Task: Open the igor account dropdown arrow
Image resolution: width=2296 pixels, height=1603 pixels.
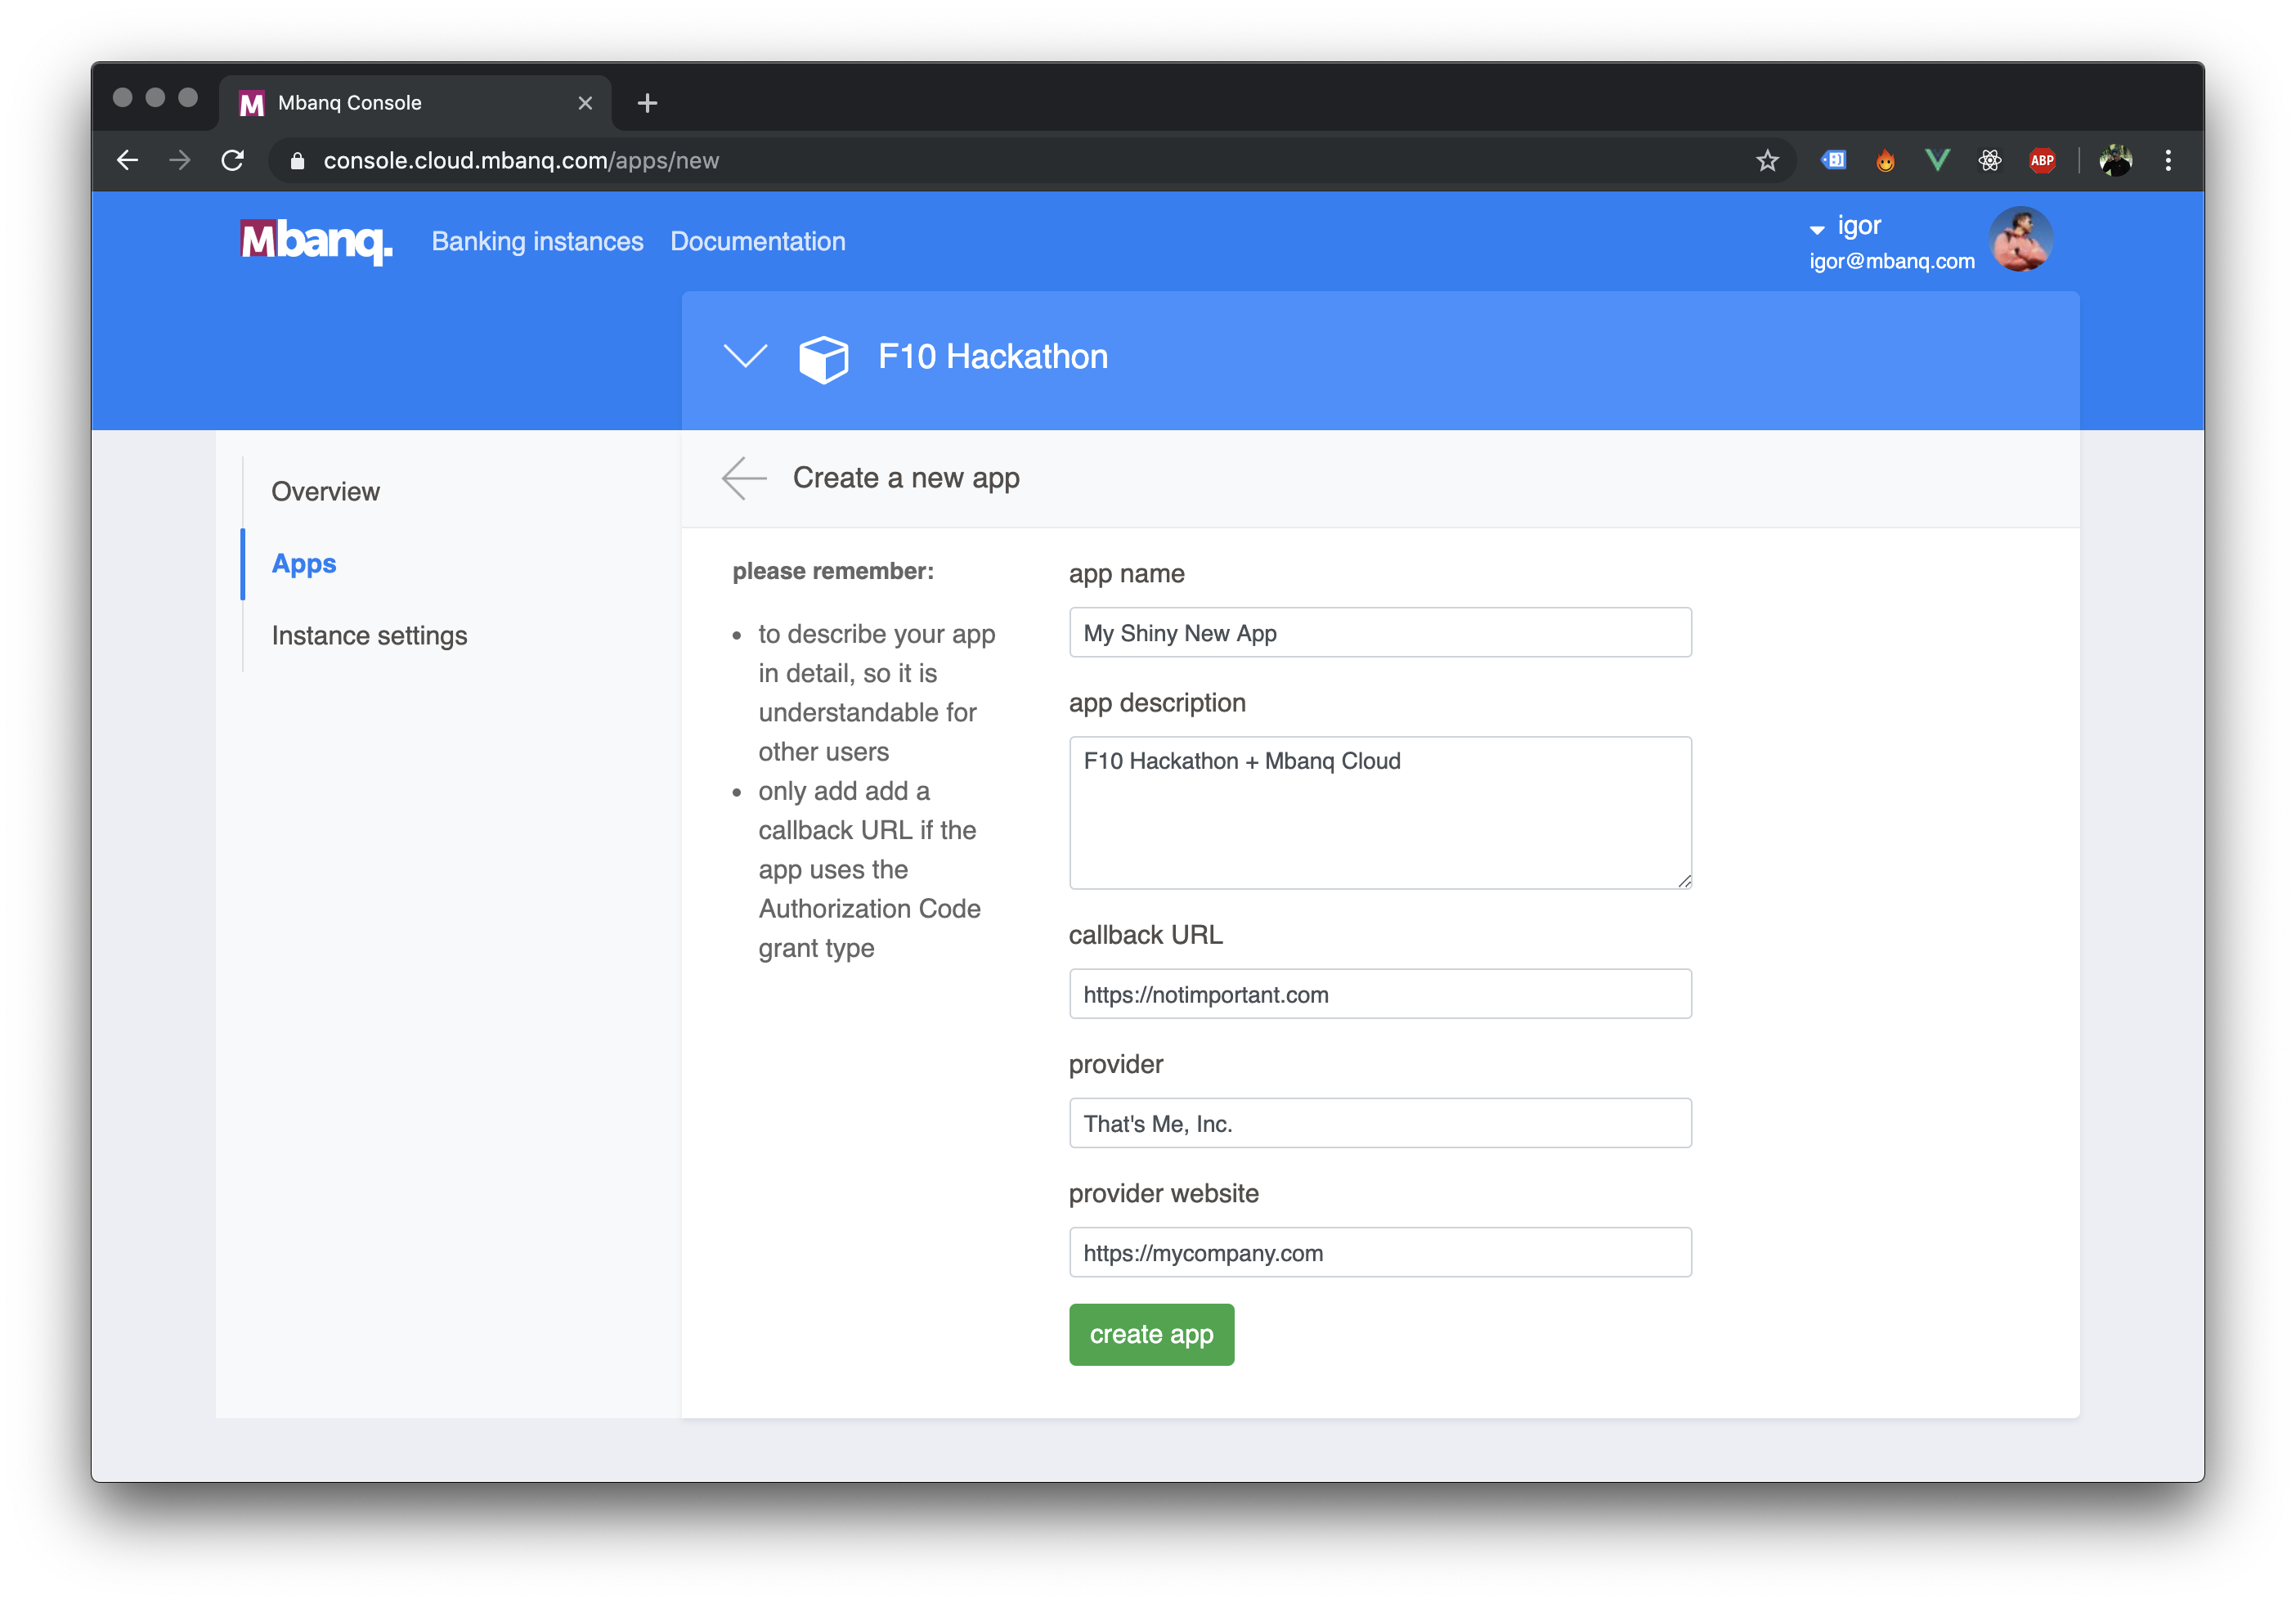Action: (1817, 230)
